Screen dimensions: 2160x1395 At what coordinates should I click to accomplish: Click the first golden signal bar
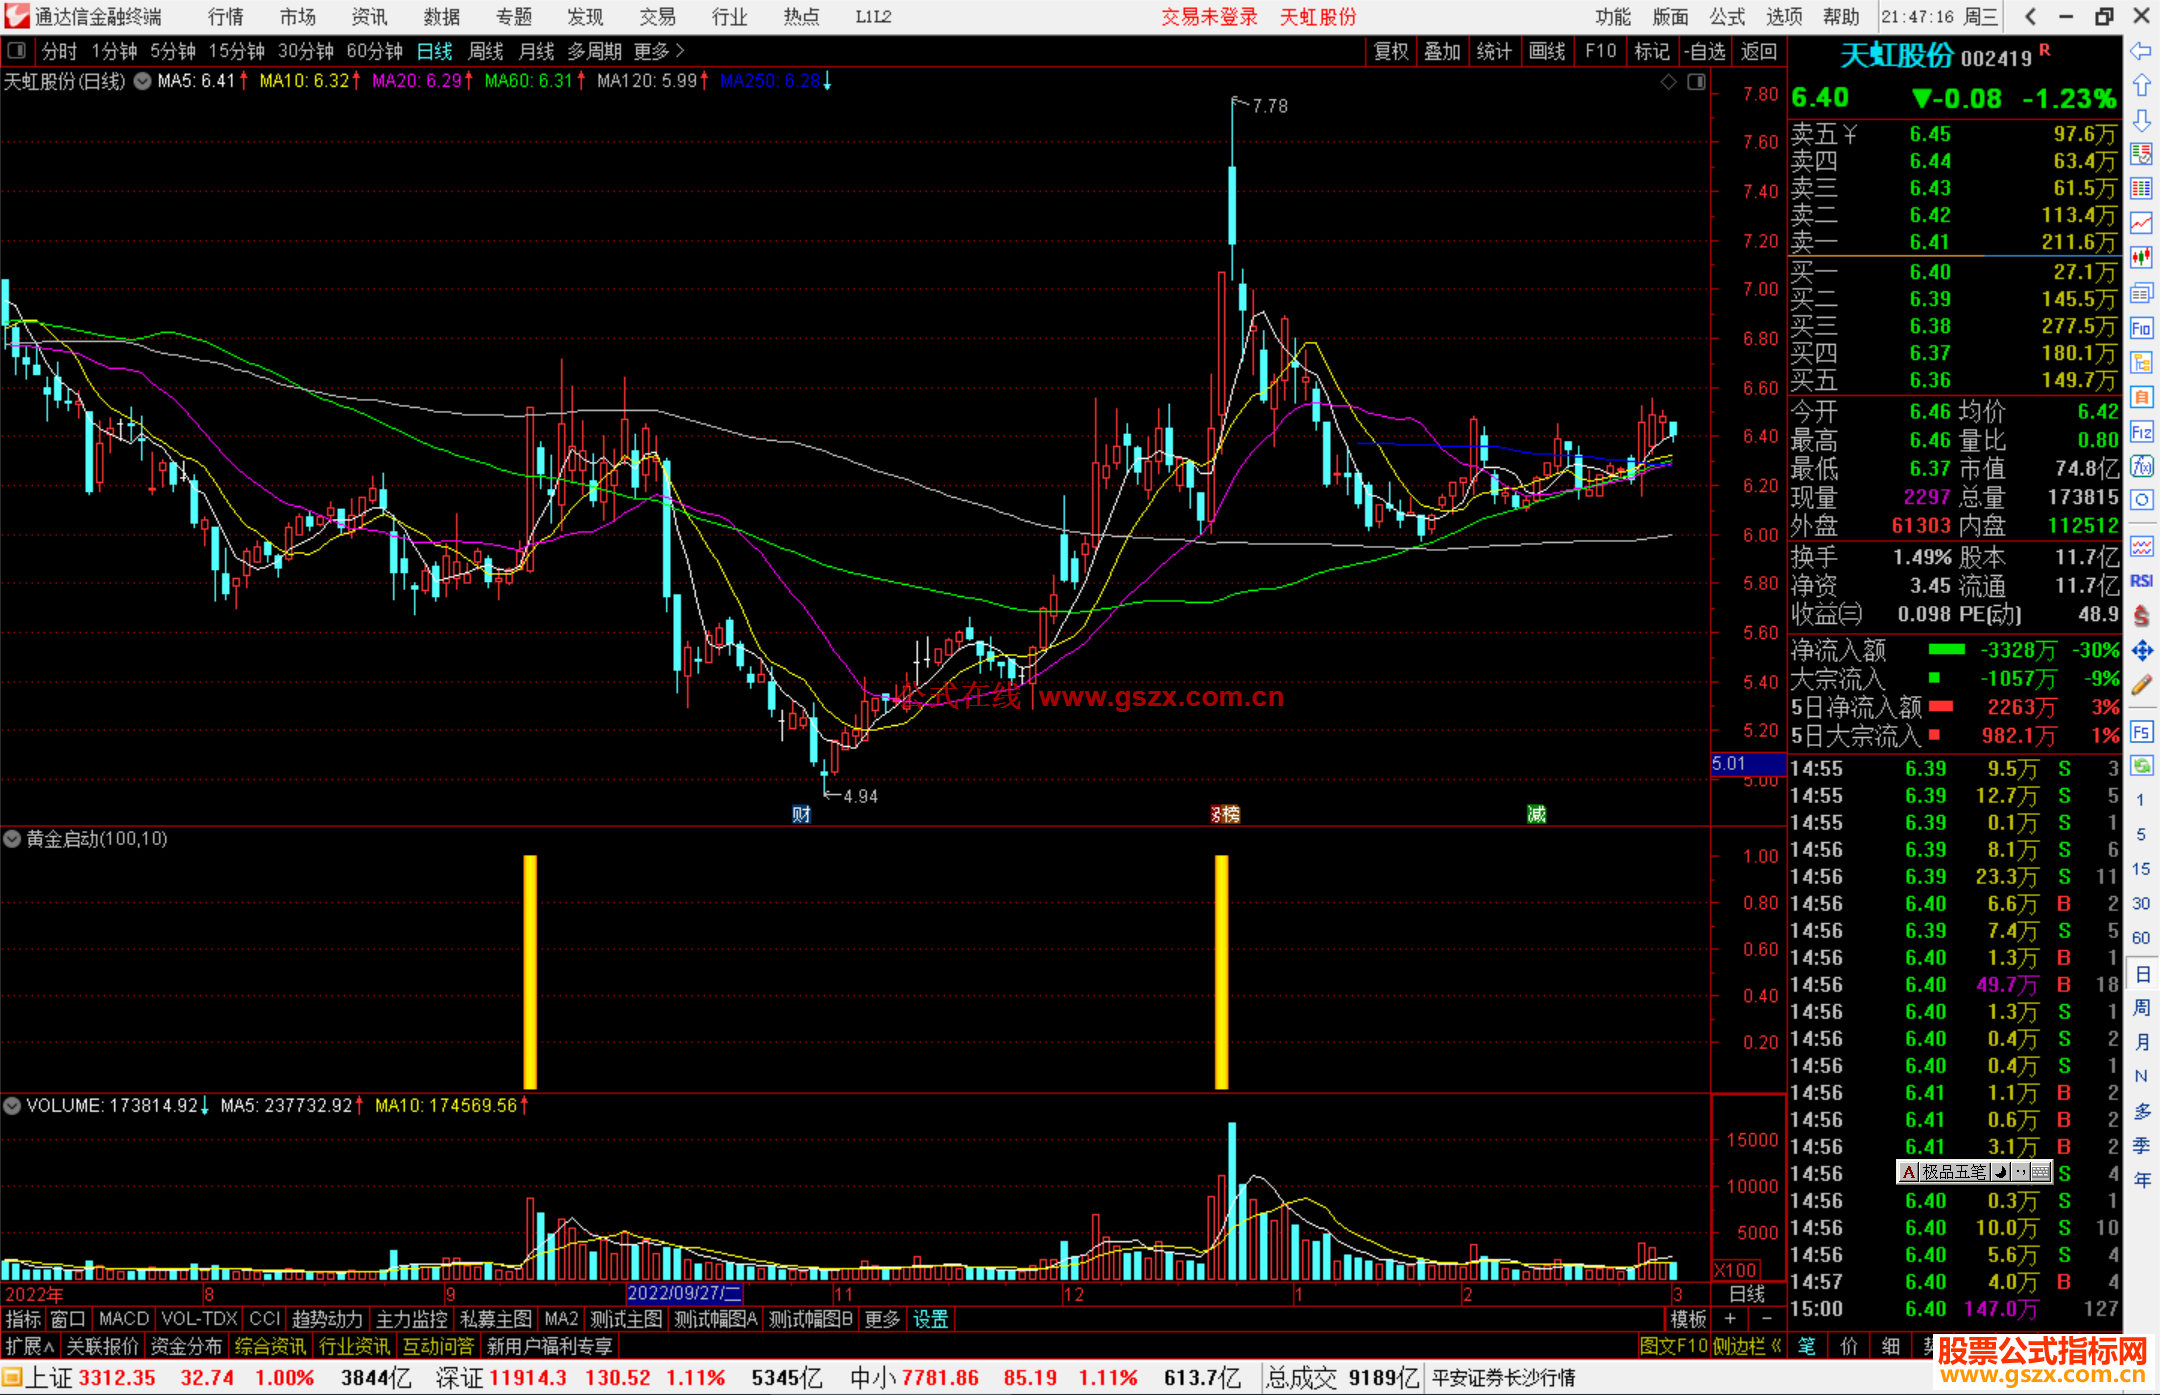point(530,970)
